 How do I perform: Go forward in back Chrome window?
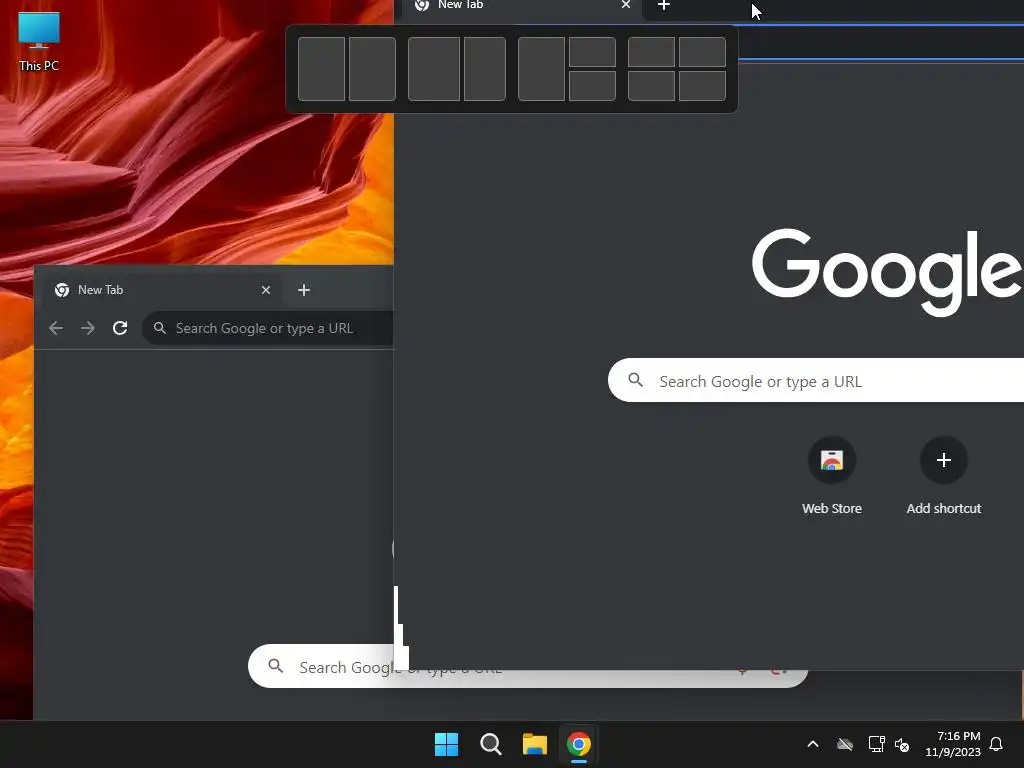pyautogui.click(x=88, y=328)
